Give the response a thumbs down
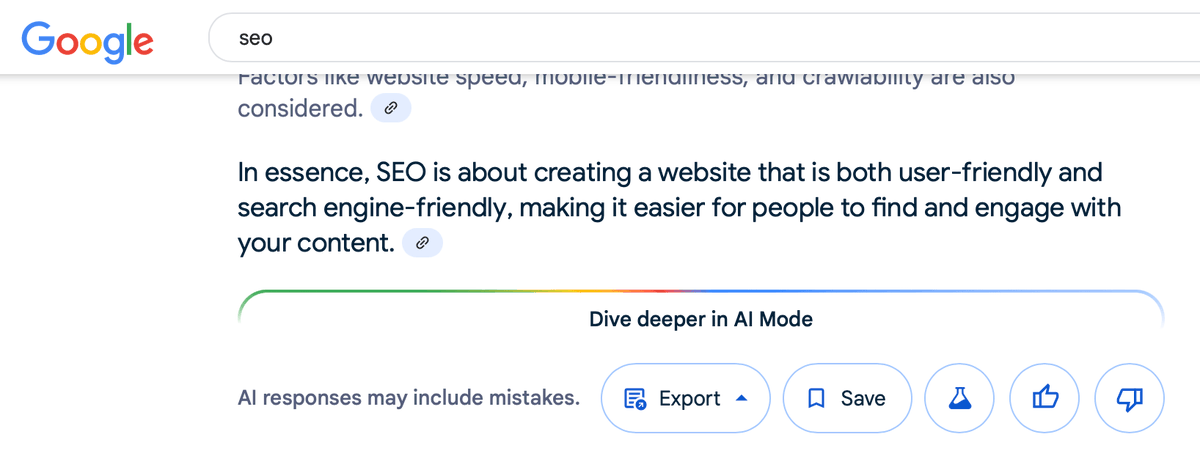 tap(1130, 398)
